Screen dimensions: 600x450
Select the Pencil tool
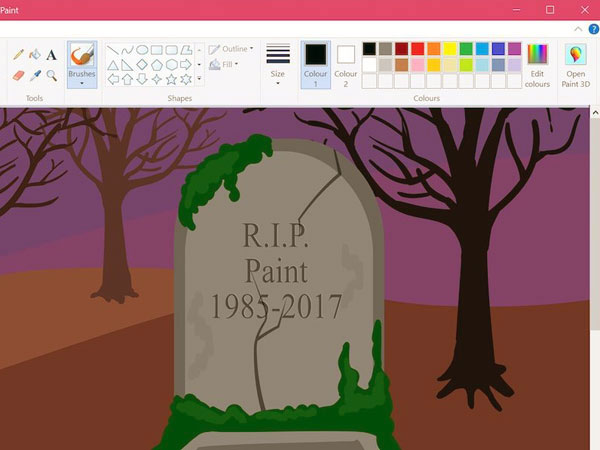(x=18, y=55)
